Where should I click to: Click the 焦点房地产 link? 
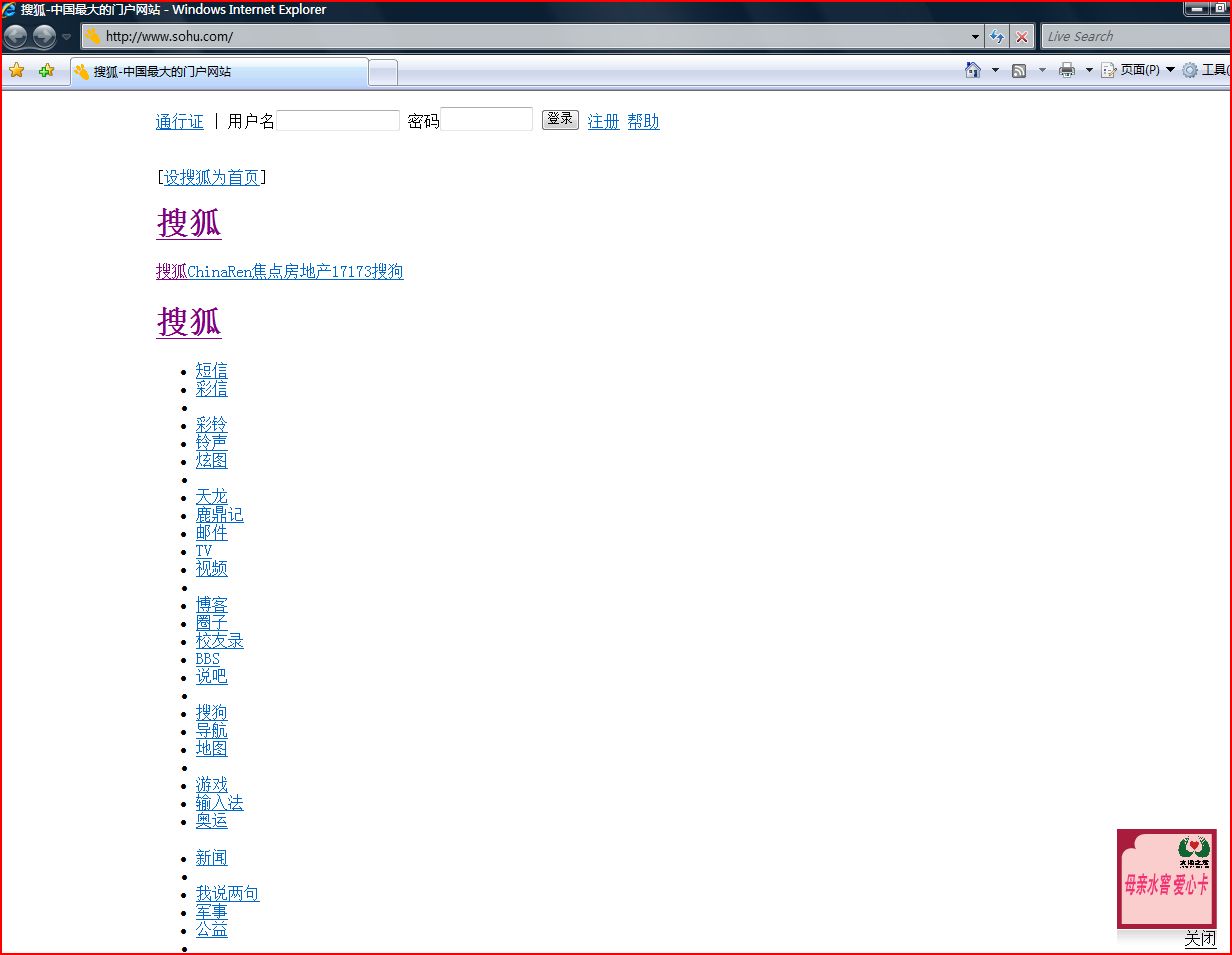pos(292,272)
